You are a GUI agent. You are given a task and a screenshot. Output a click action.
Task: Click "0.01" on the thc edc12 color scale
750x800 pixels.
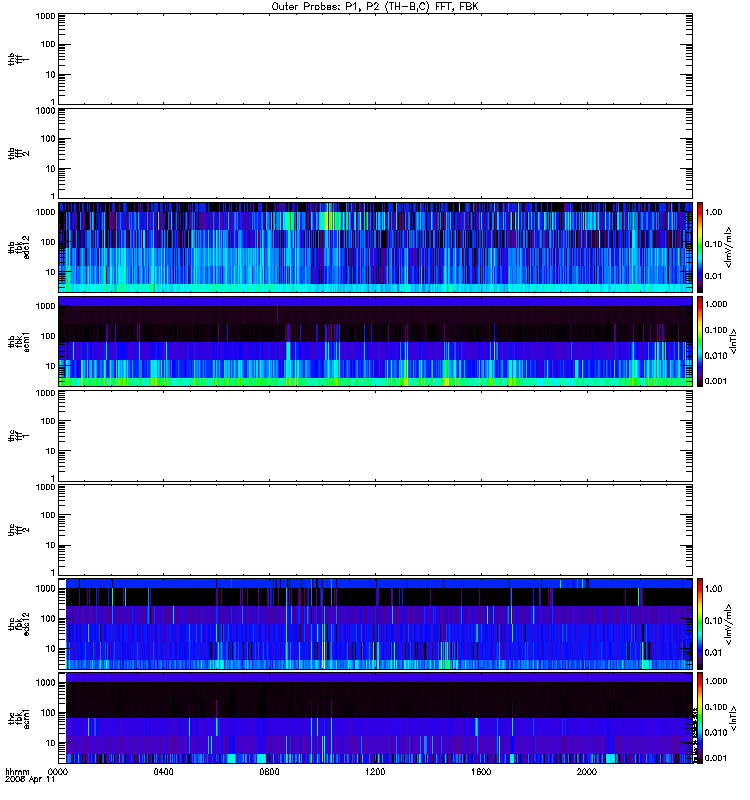click(713, 653)
